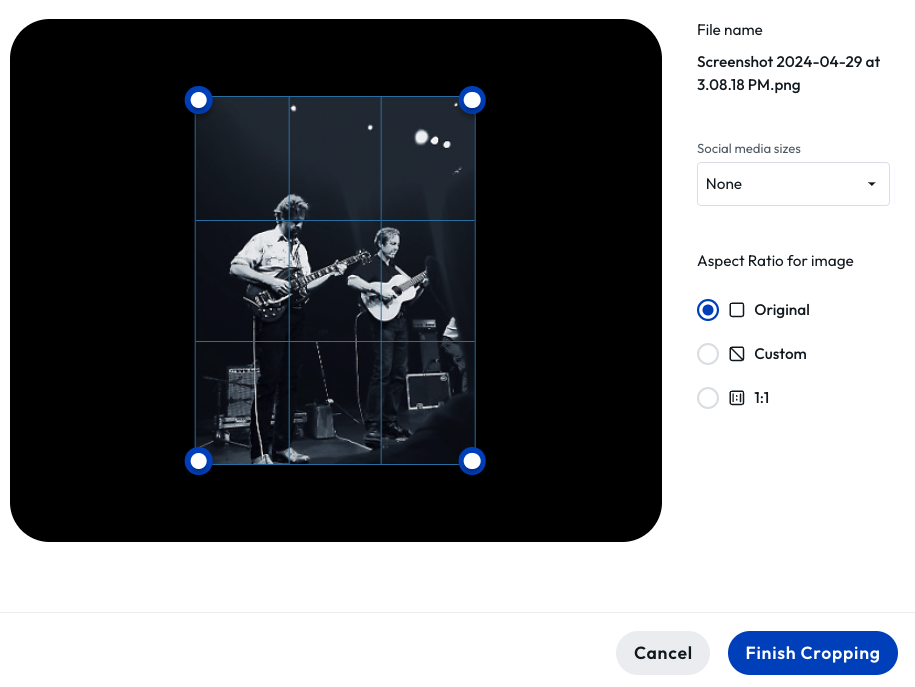
Task: Click the top-right crop handle
Action: (472, 100)
